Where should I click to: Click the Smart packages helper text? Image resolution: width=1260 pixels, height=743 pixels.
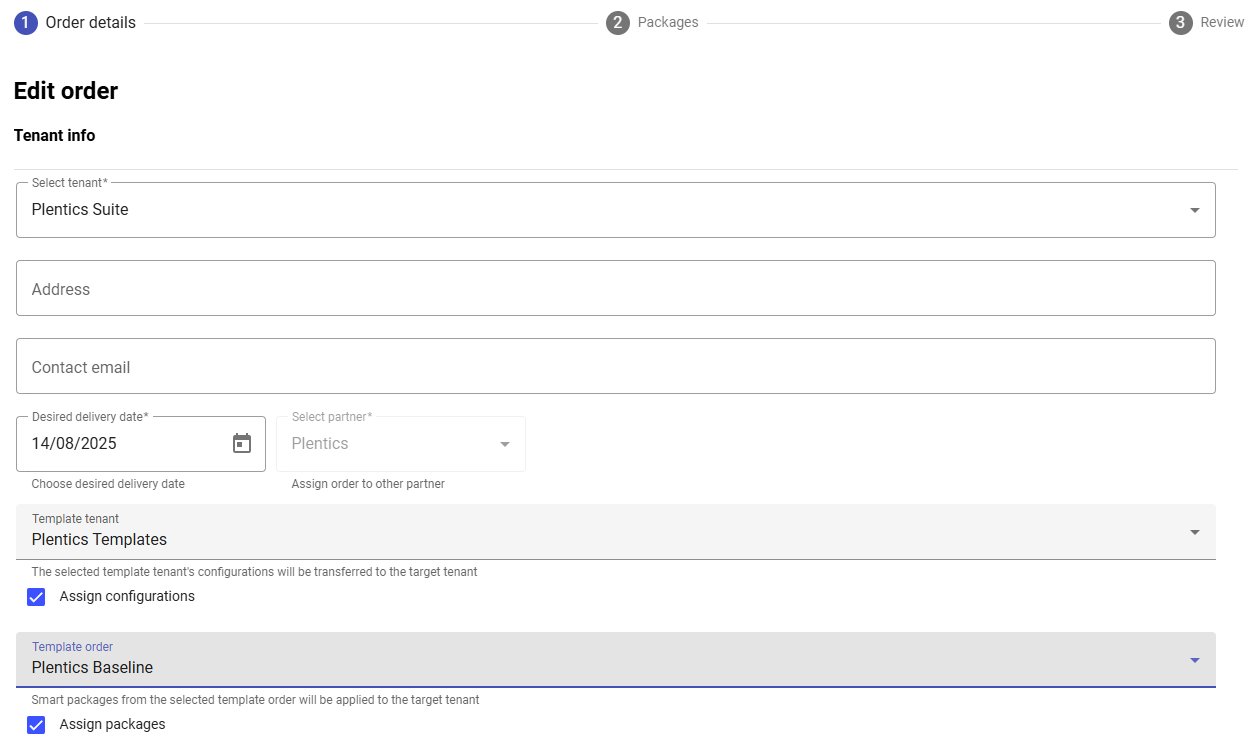pos(255,700)
